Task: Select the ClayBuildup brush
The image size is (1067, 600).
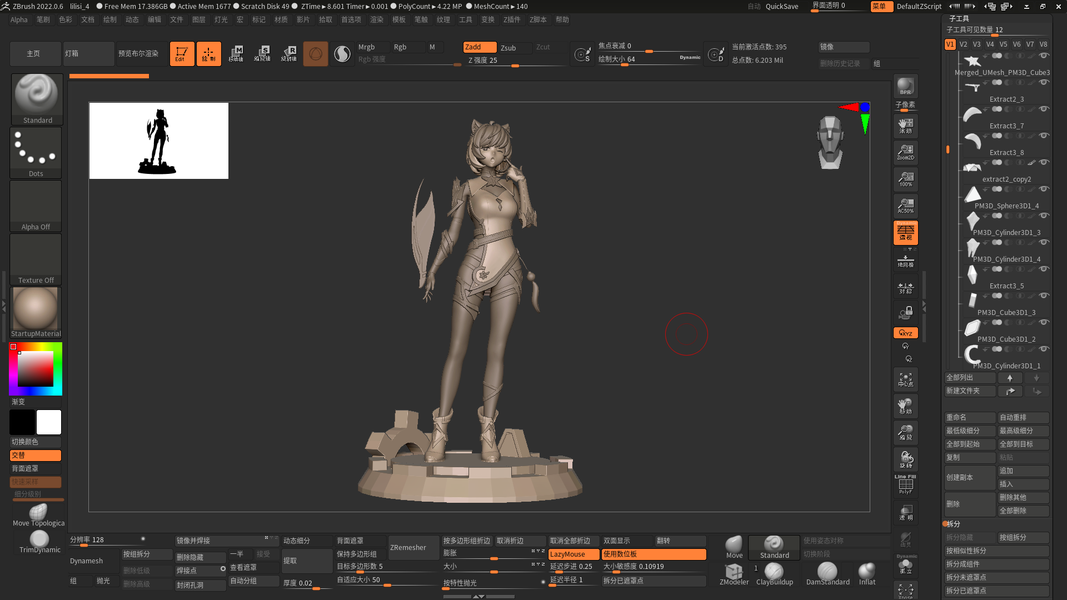Action: point(774,573)
